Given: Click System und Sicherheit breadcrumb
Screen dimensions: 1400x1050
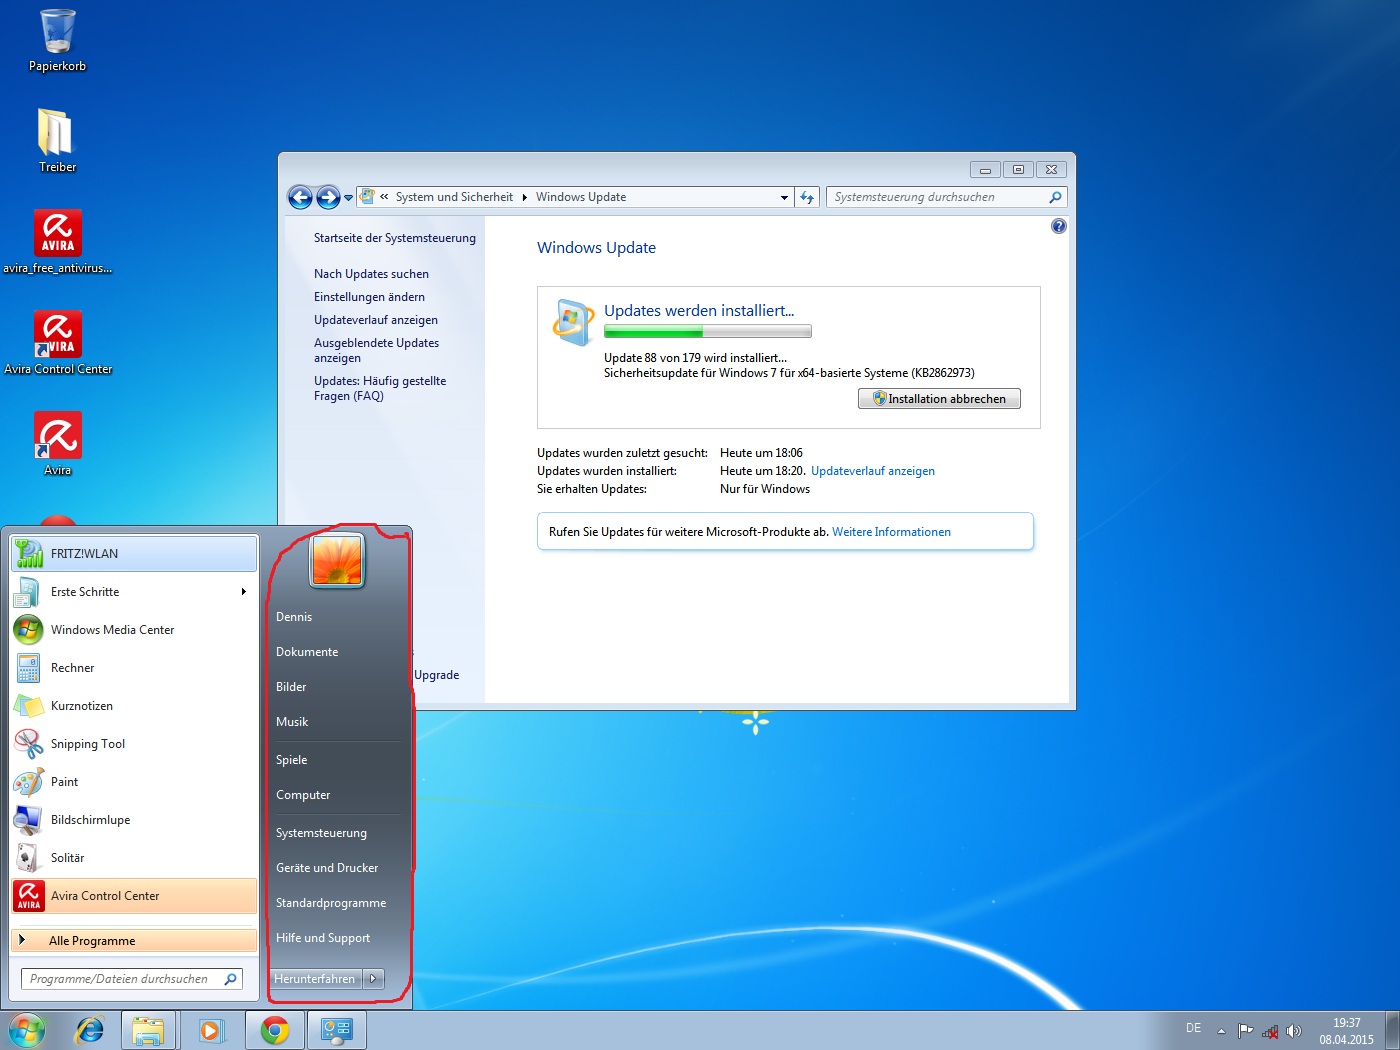Looking at the screenshot, I should (454, 197).
